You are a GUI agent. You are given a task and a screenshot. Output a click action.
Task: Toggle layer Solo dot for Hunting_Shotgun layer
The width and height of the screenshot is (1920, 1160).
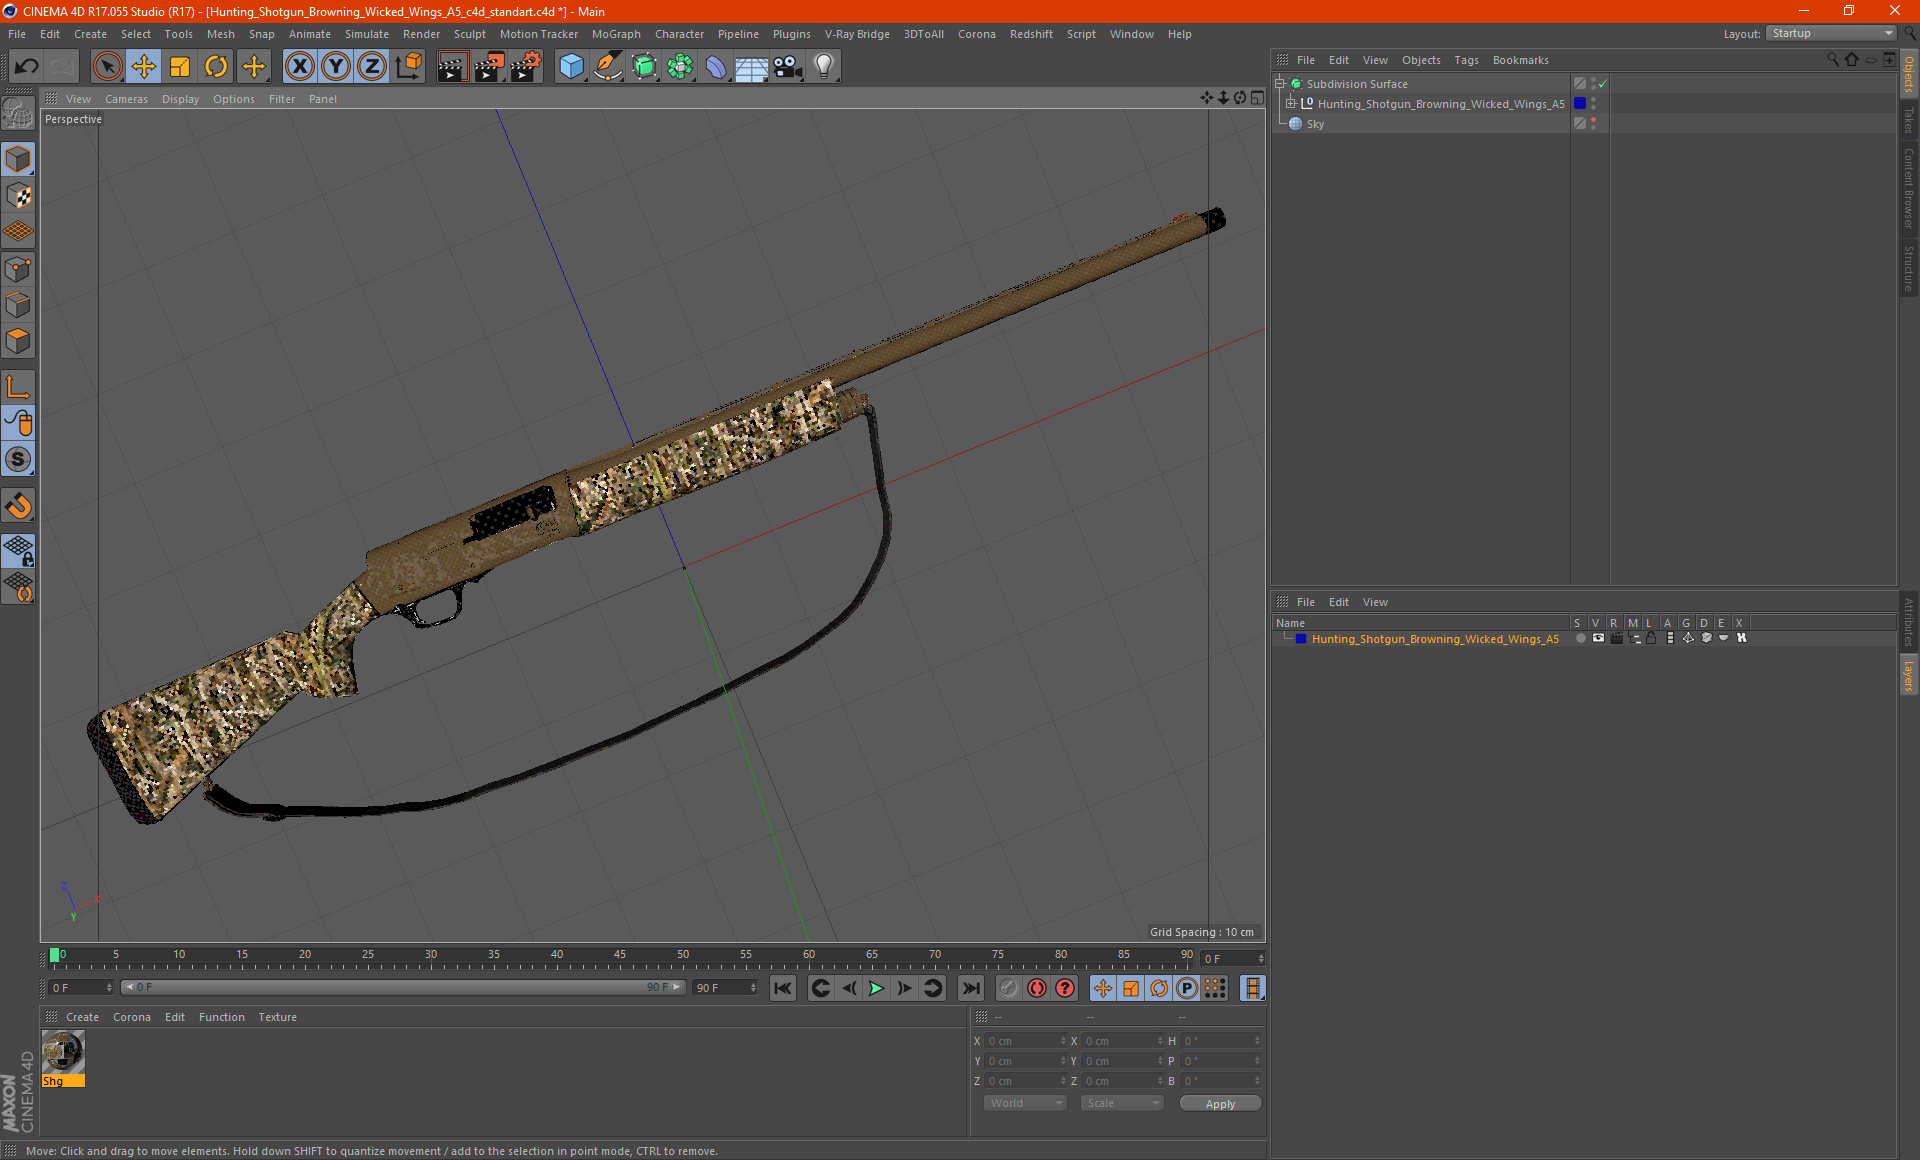(1580, 638)
